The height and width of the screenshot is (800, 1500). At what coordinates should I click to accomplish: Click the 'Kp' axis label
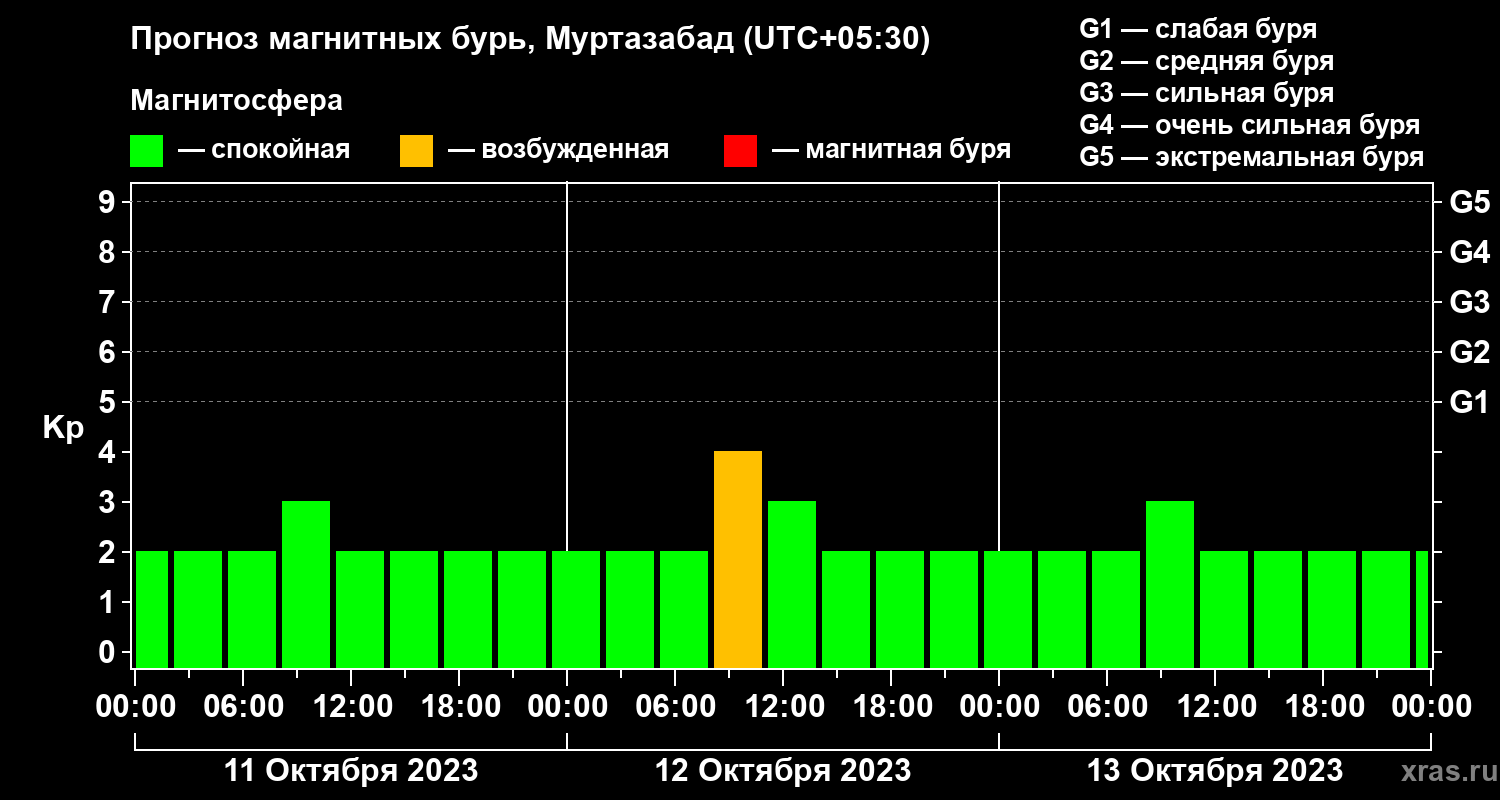(x=63, y=428)
